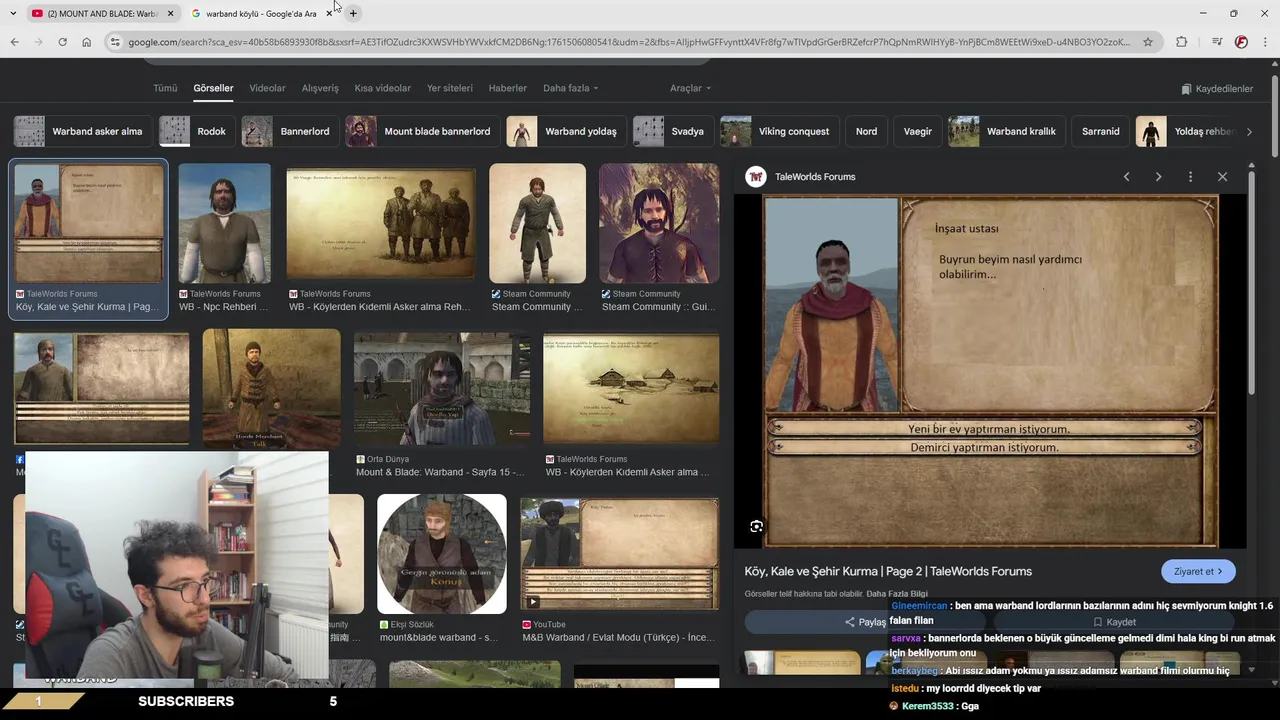Expand the Araçlar tools dropdown
This screenshot has height=720, width=1280.
pyautogui.click(x=690, y=88)
